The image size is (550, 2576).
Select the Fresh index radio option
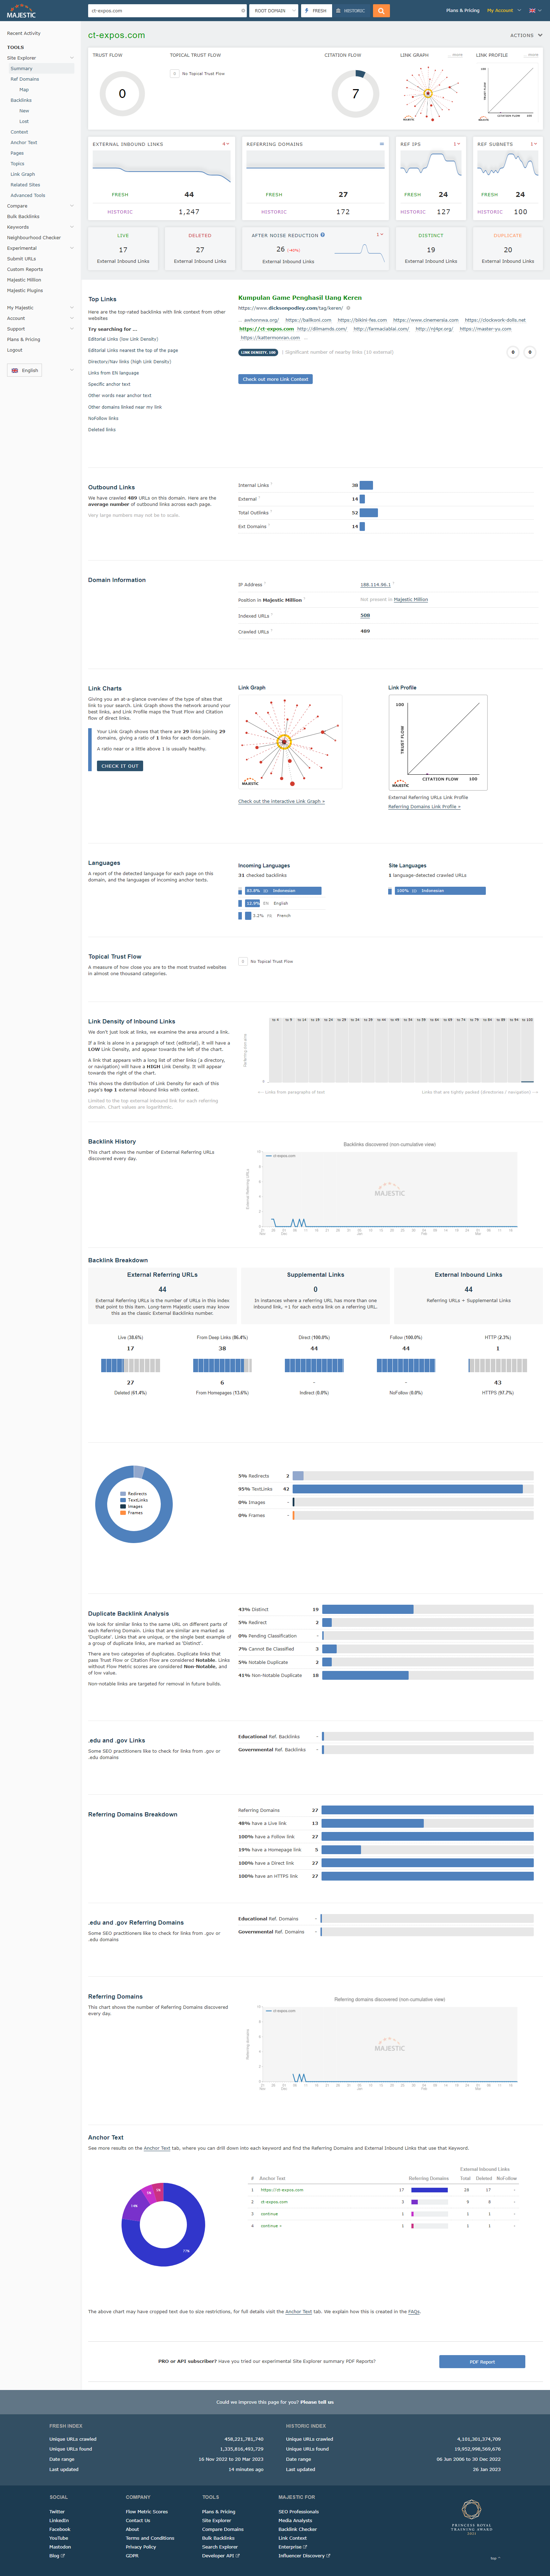316,10
